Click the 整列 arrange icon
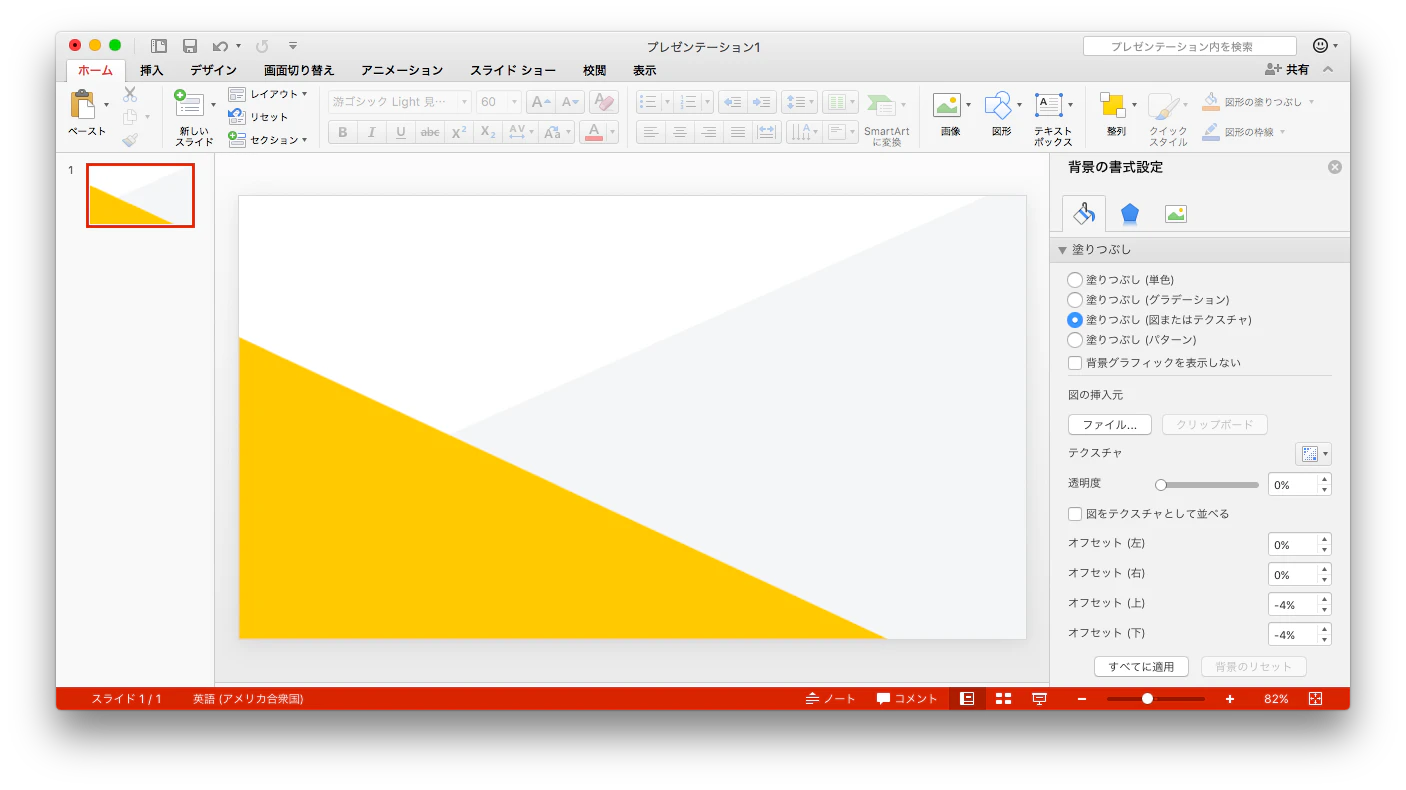 [x=1112, y=105]
